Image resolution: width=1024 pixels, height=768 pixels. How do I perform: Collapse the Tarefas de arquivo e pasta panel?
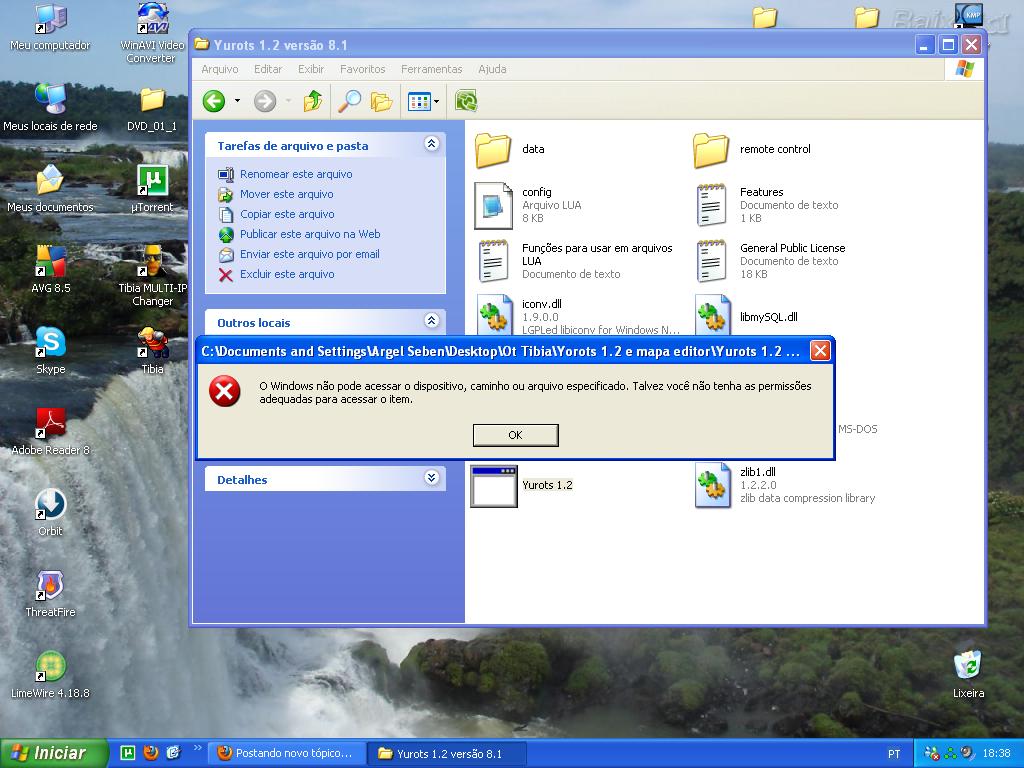(x=431, y=144)
